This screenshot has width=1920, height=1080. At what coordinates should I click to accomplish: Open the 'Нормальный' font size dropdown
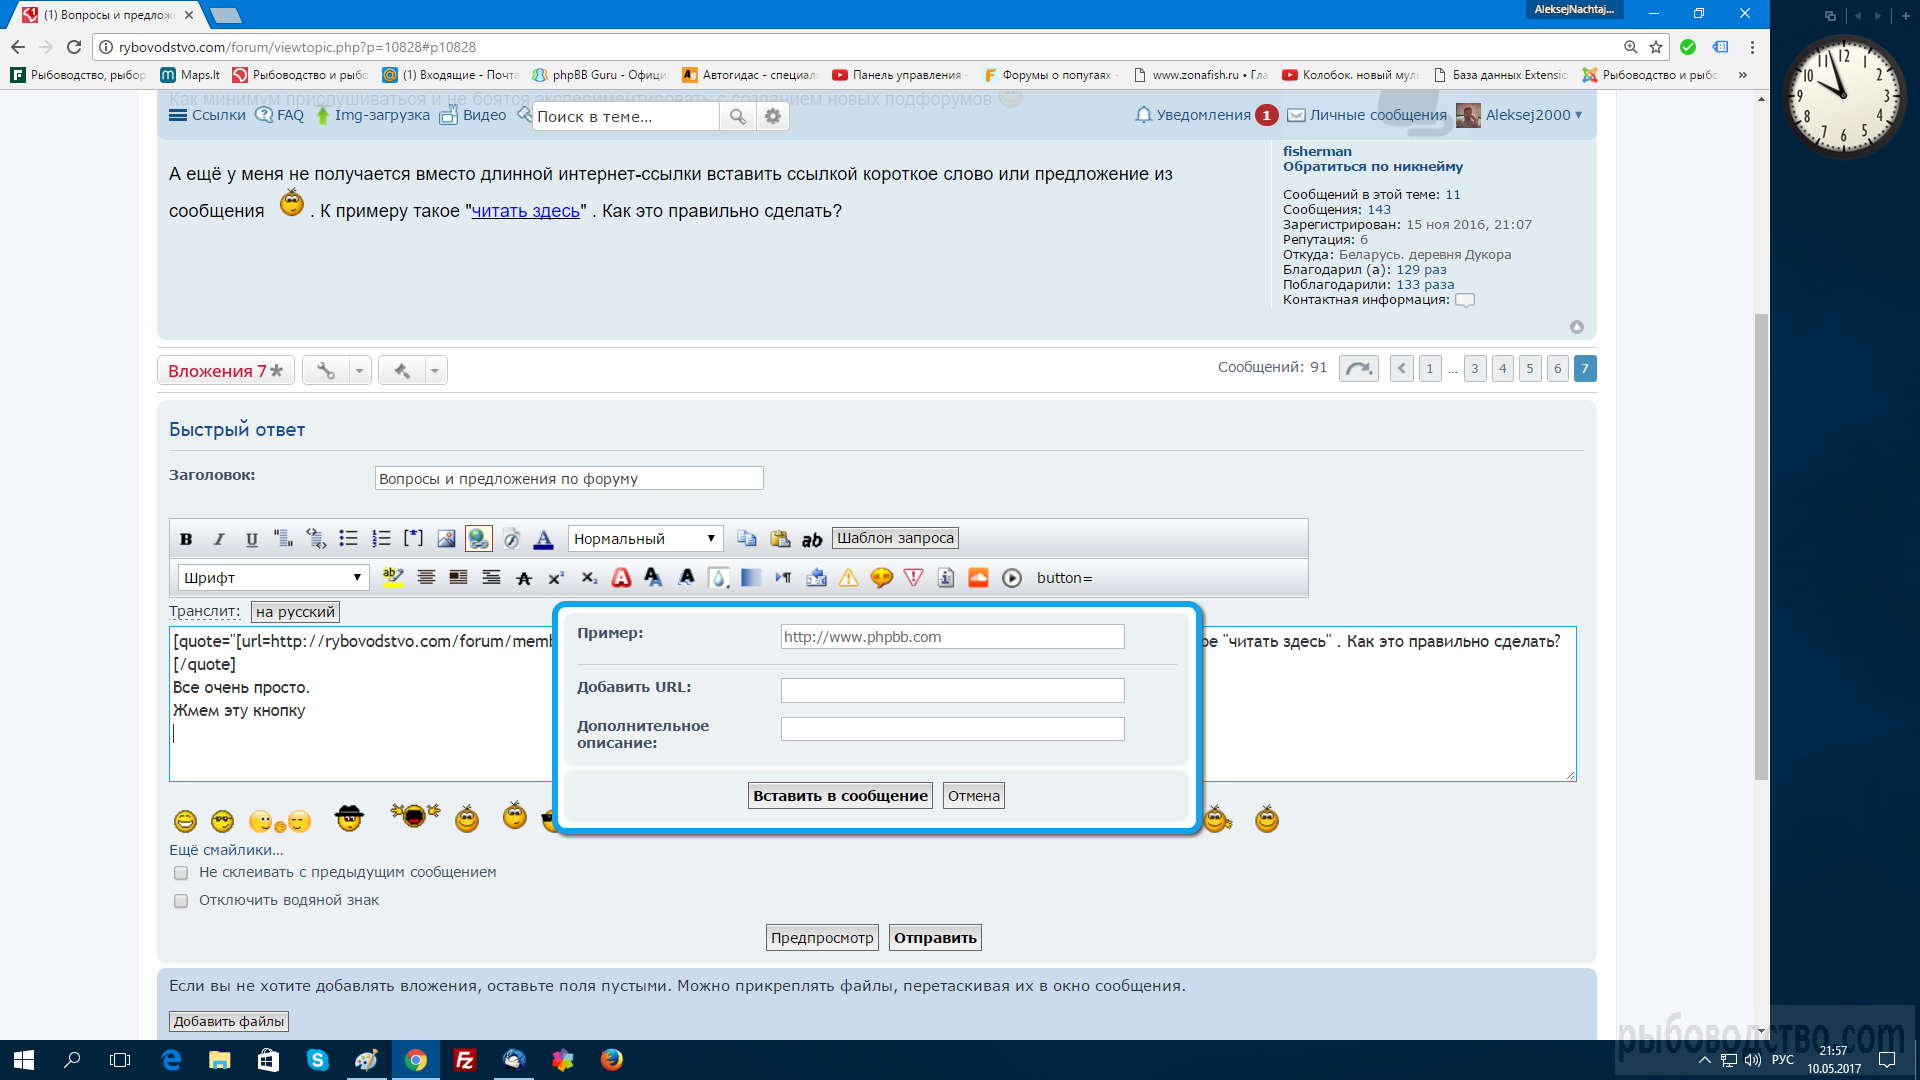point(644,539)
